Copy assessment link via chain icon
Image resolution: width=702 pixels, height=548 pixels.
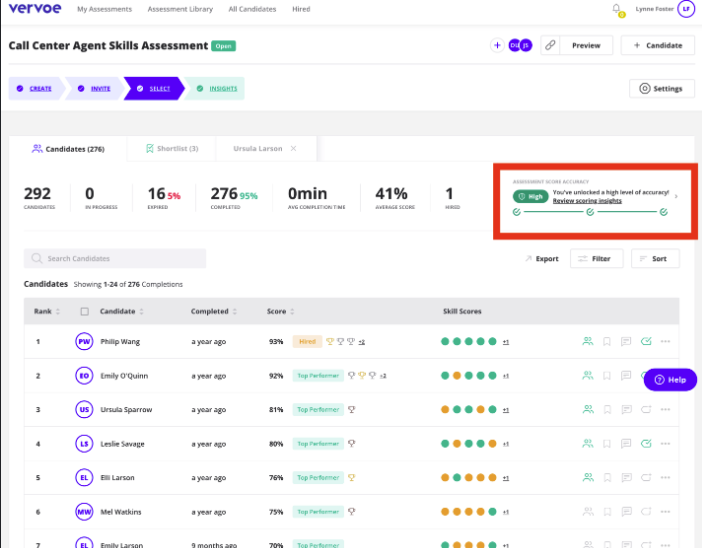click(x=549, y=45)
